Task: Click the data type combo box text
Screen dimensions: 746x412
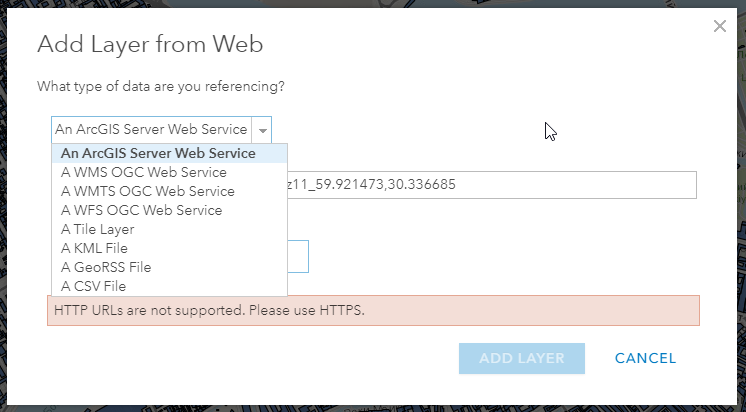Action: tap(151, 130)
